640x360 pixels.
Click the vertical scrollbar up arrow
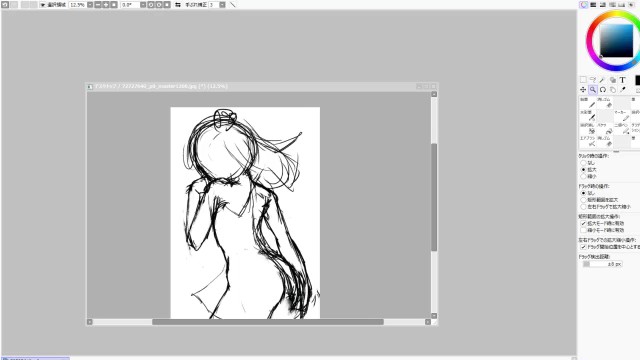[434, 94]
